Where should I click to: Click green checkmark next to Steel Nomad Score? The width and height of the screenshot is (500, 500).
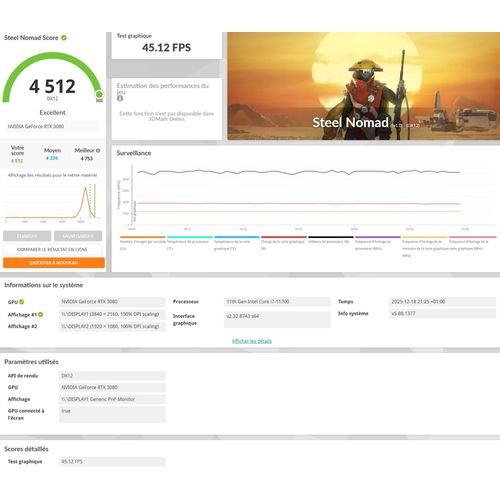(64, 38)
